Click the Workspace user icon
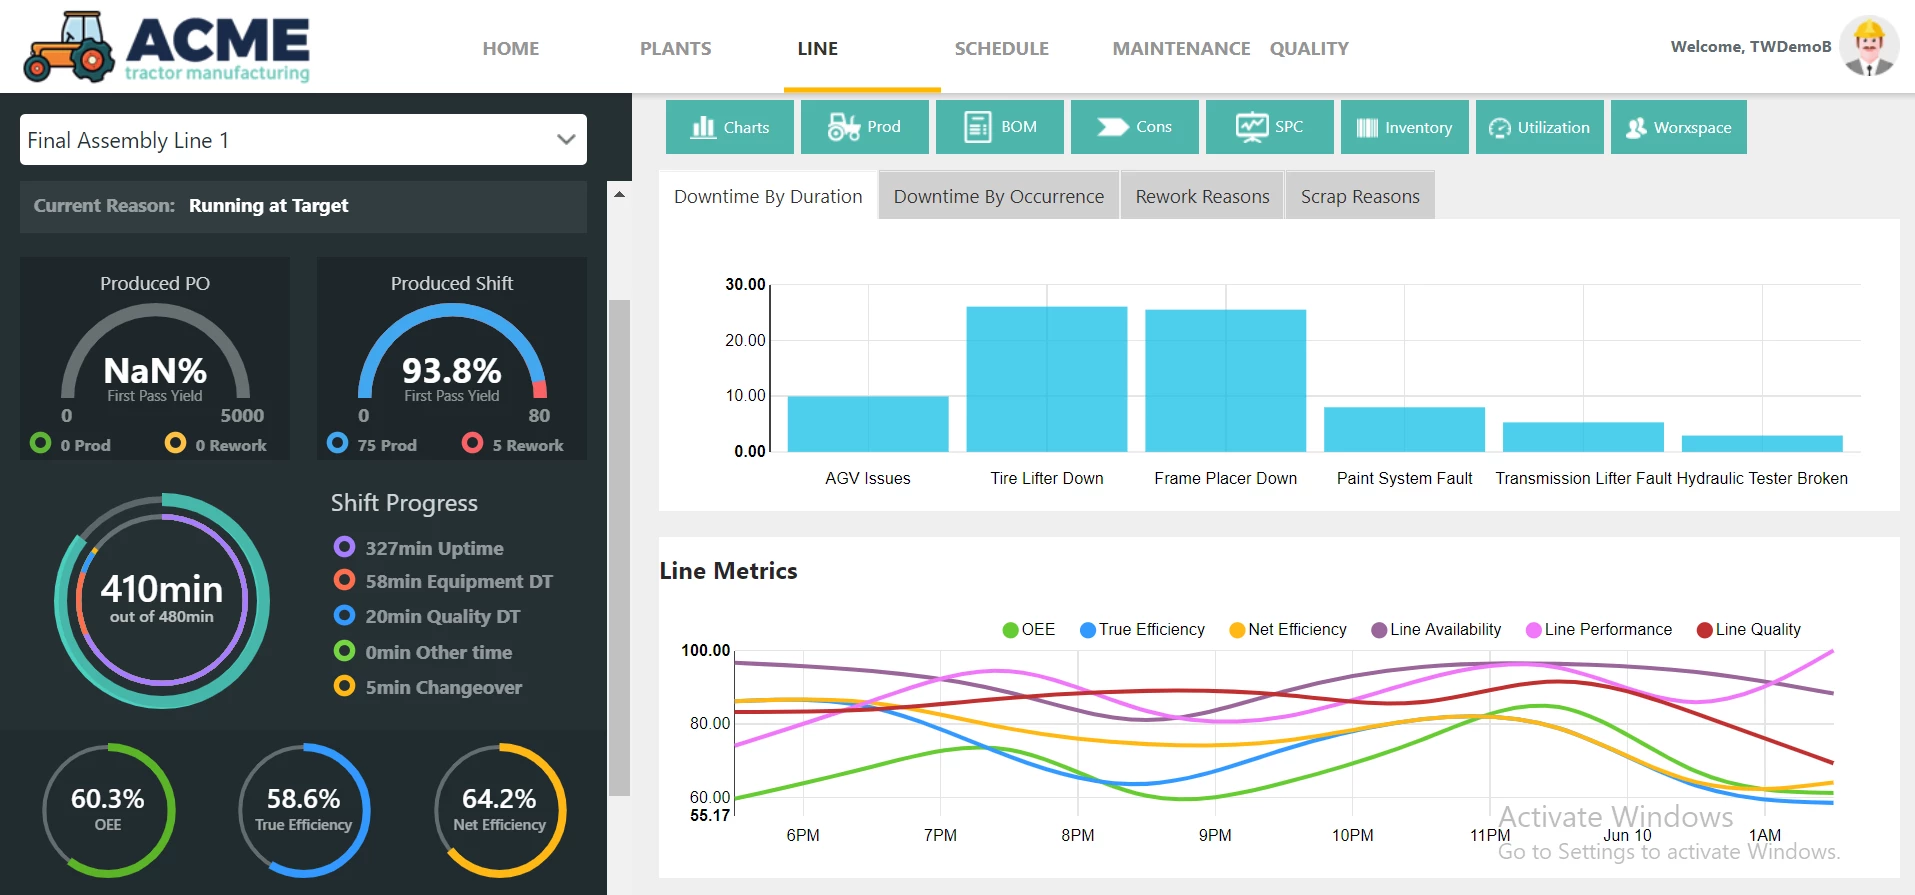Image resolution: width=1915 pixels, height=895 pixels. [x=1636, y=128]
